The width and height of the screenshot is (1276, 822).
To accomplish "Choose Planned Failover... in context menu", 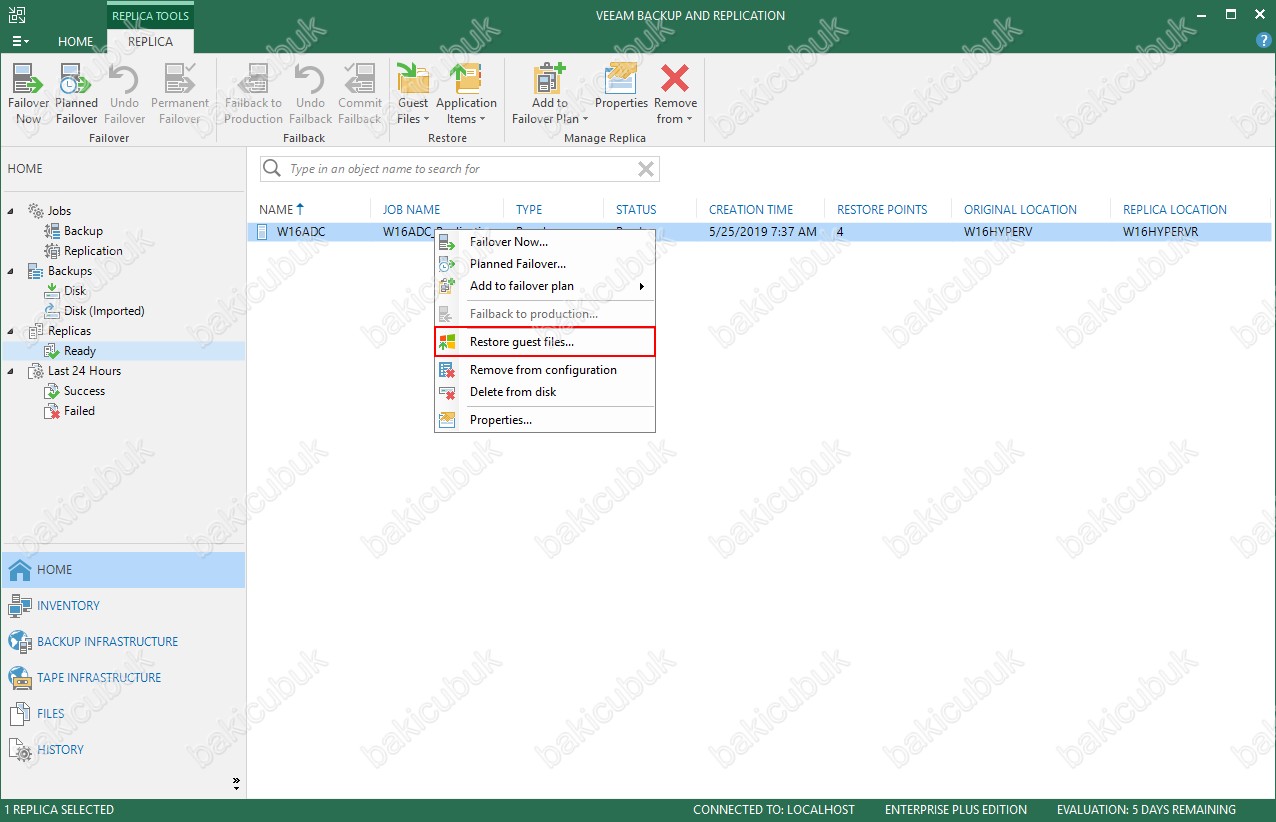I will (x=545, y=264).
